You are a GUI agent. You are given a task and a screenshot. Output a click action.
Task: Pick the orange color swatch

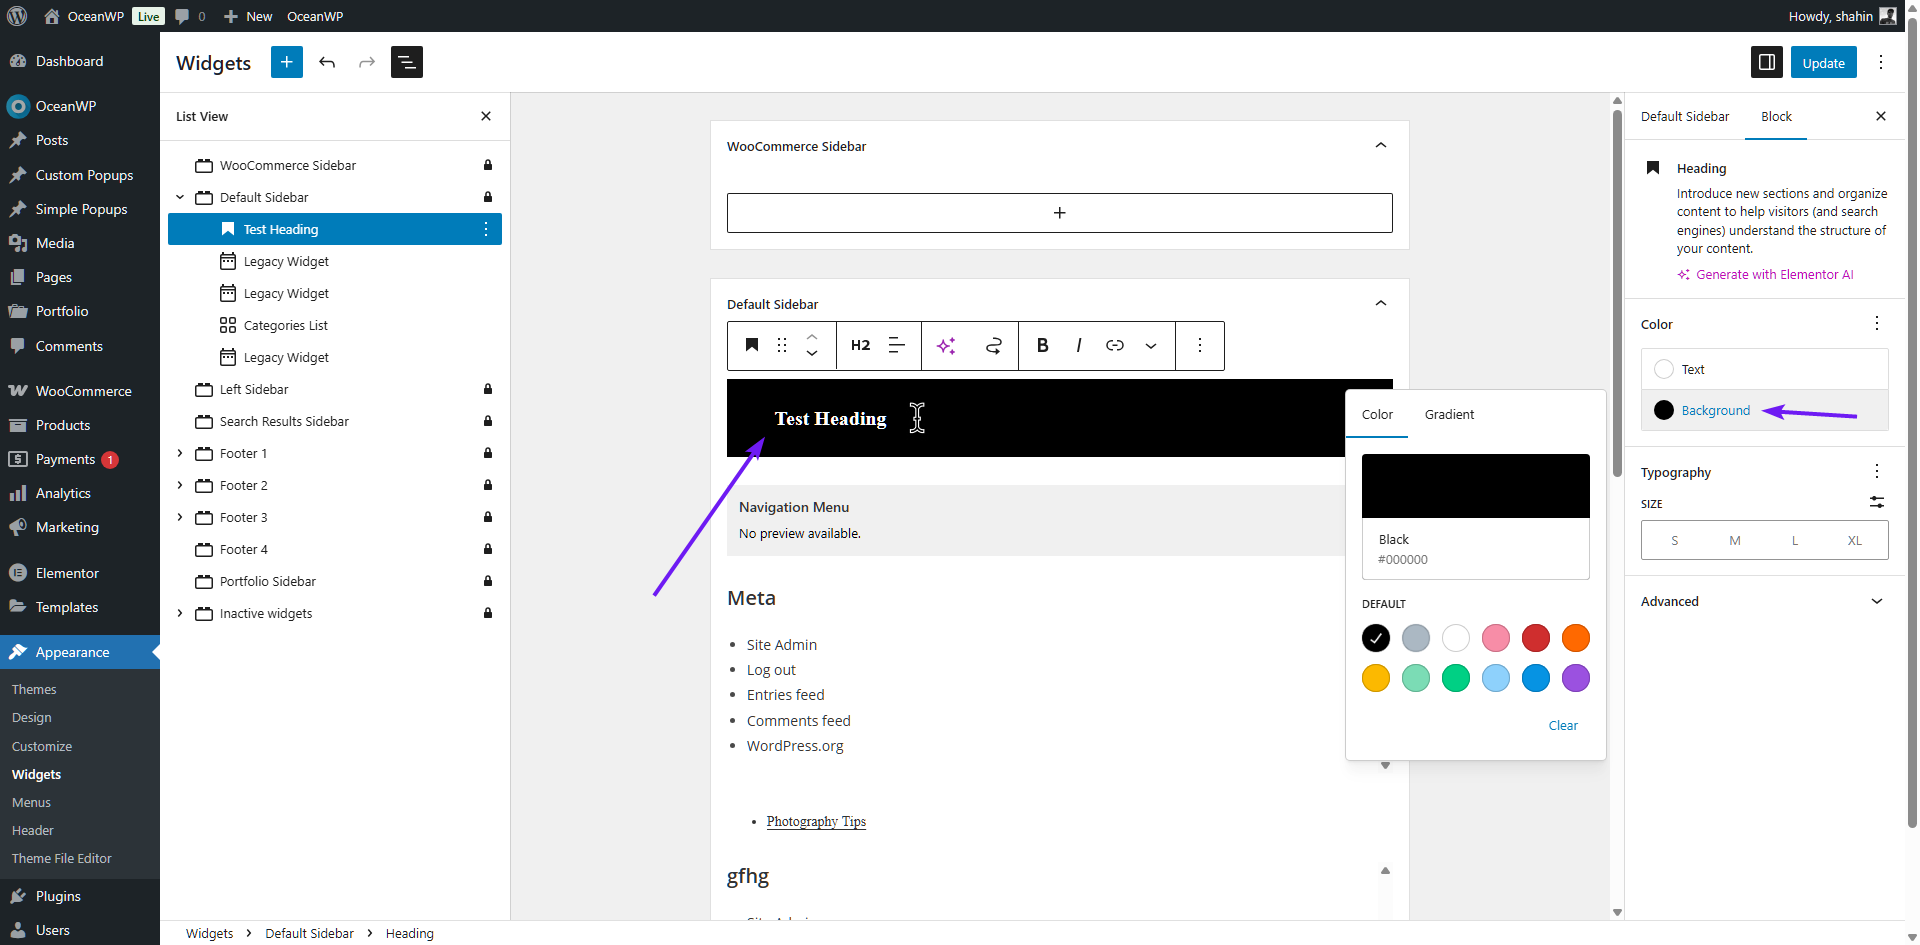(x=1575, y=638)
